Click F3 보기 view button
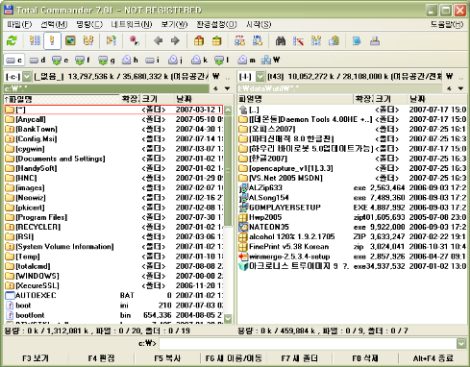 tap(35, 358)
